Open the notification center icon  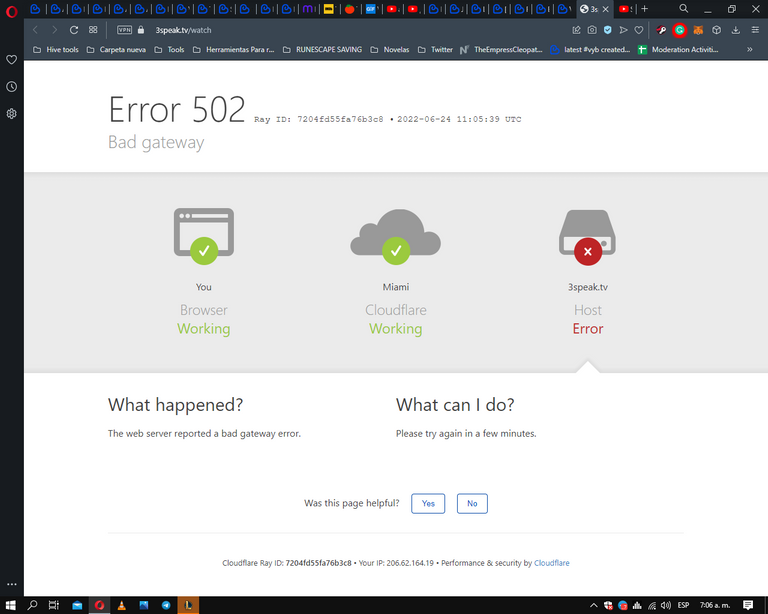(748, 606)
